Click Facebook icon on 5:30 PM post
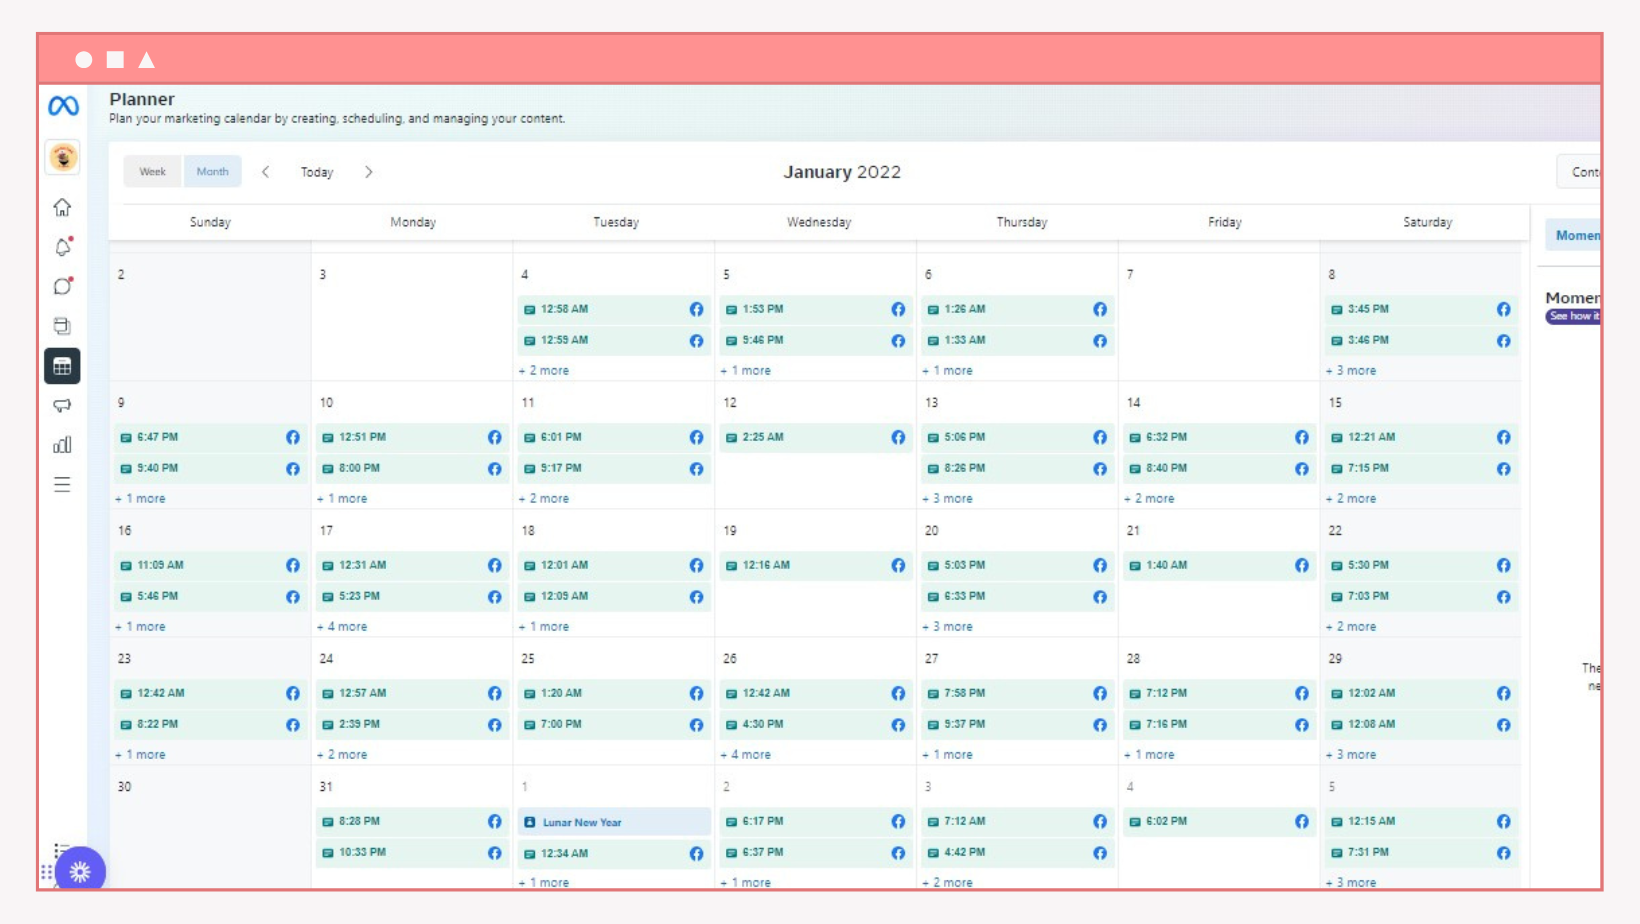This screenshot has height=924, width=1640. point(1504,566)
